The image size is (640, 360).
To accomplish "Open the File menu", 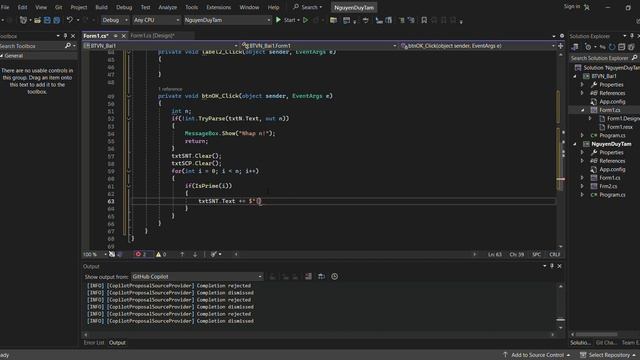I will (5, 7).
